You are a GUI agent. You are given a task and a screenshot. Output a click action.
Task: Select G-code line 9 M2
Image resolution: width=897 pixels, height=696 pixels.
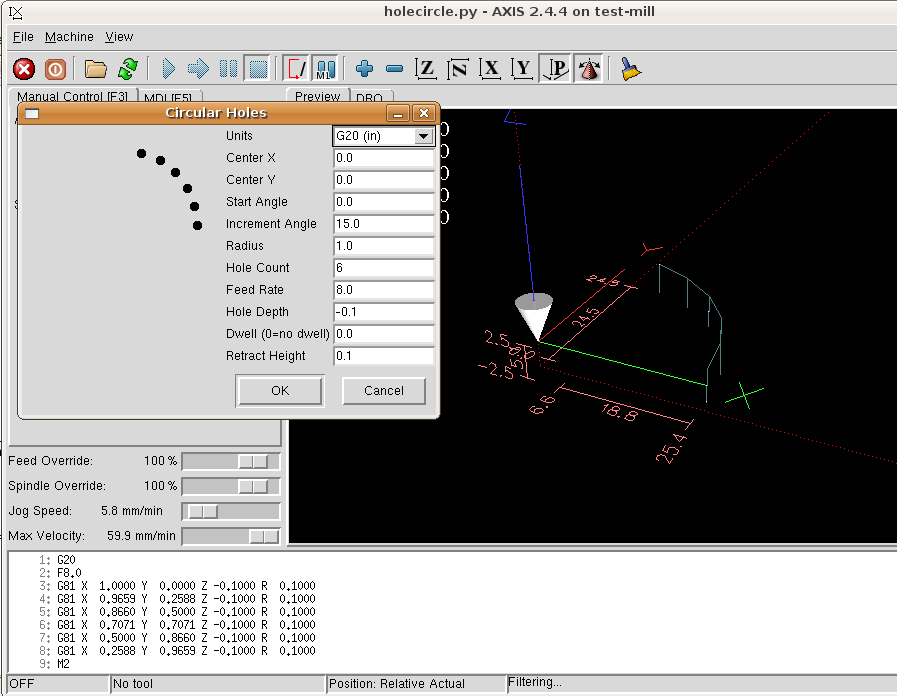(63, 664)
